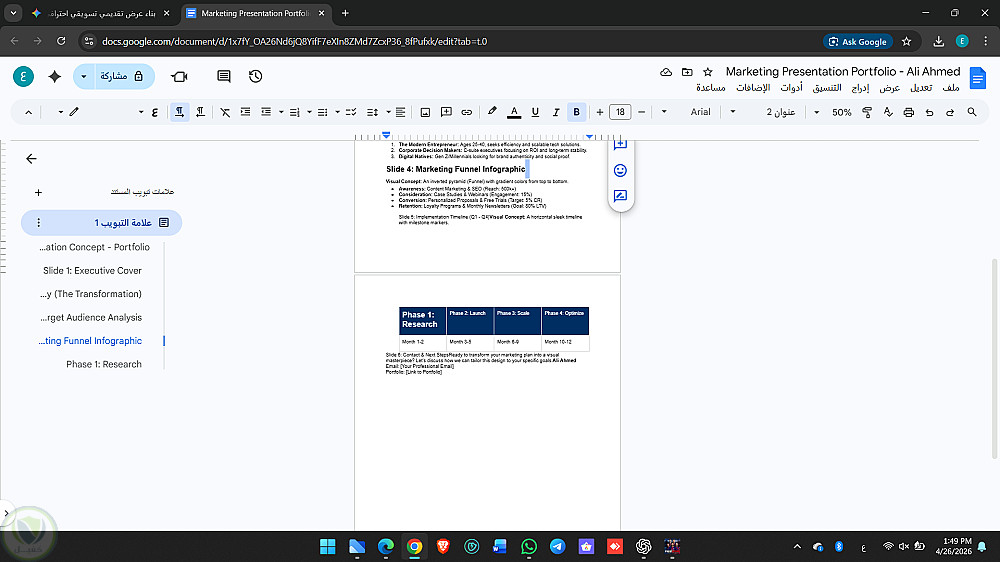
Task: Add emoji reaction from the side panel
Action: tap(620, 170)
